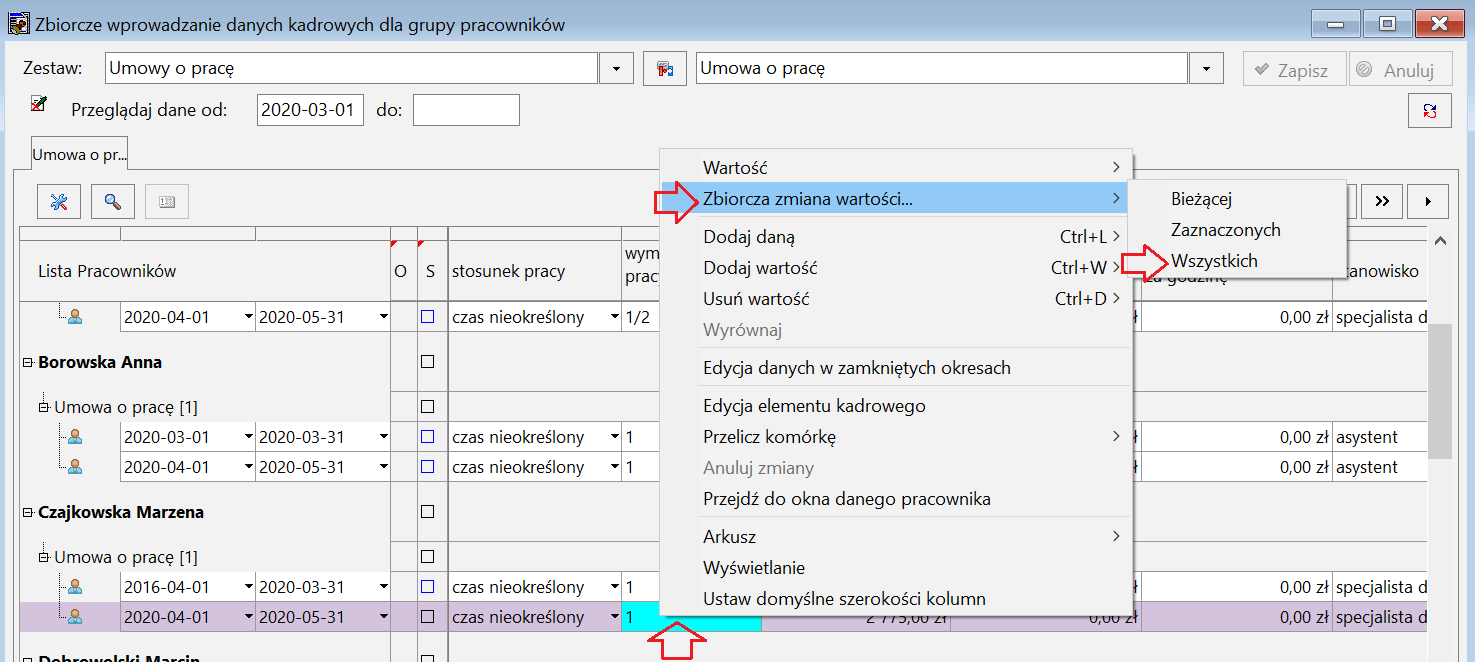The image size is (1475, 662).
Task: Click the greyed keyboard icon in toolbar
Action: click(x=167, y=201)
